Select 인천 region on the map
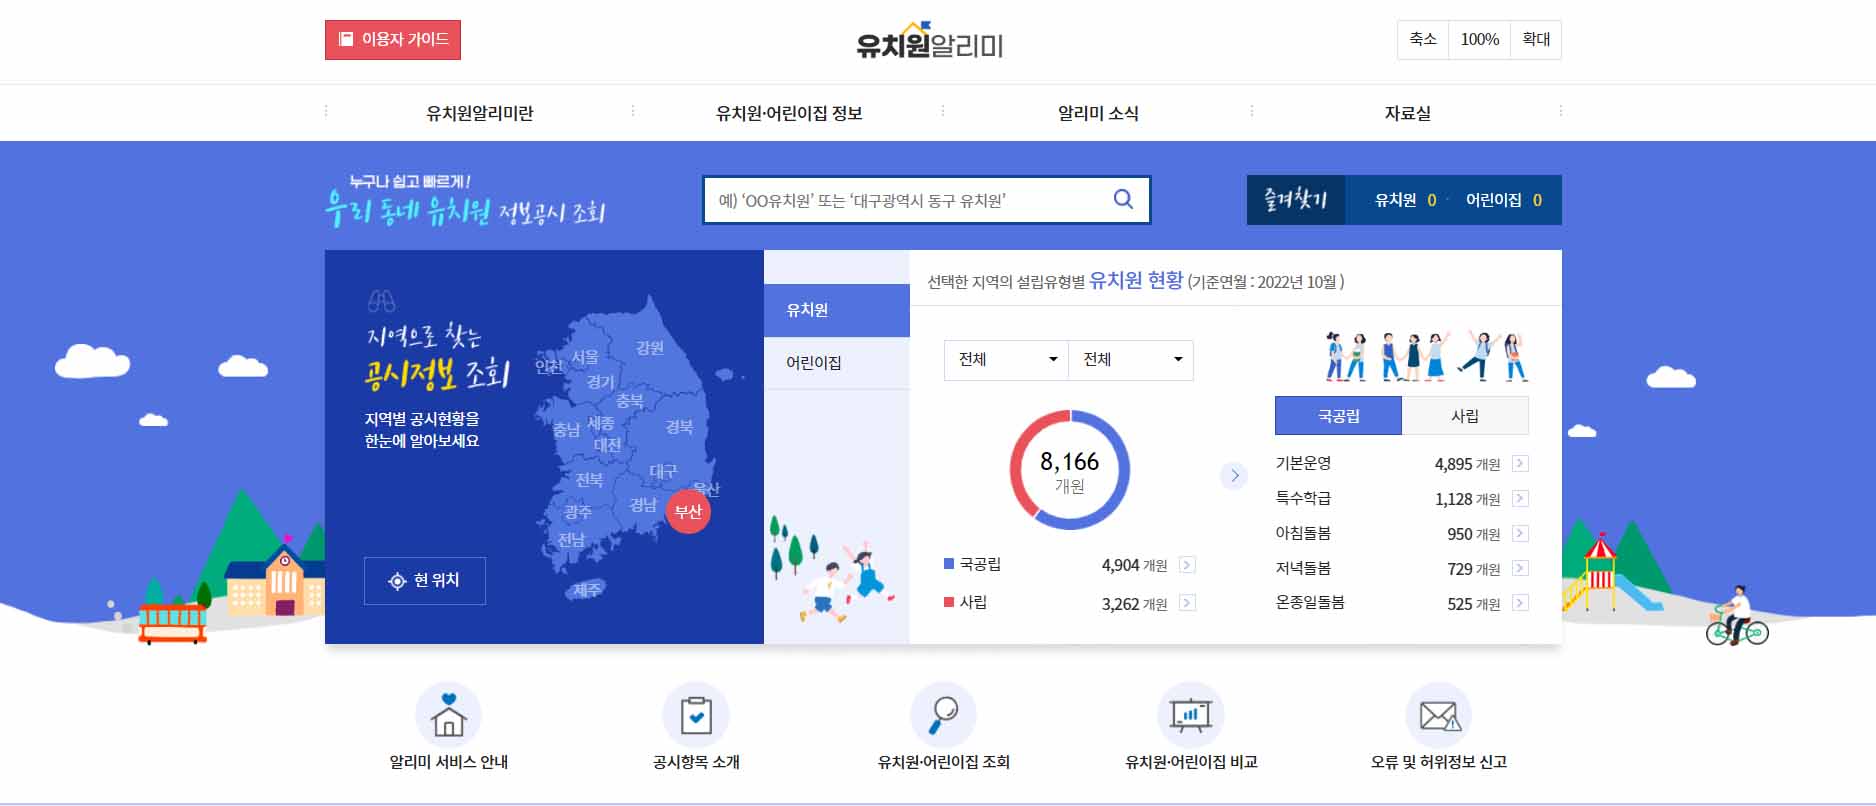The width and height of the screenshot is (1876, 806). tap(549, 367)
